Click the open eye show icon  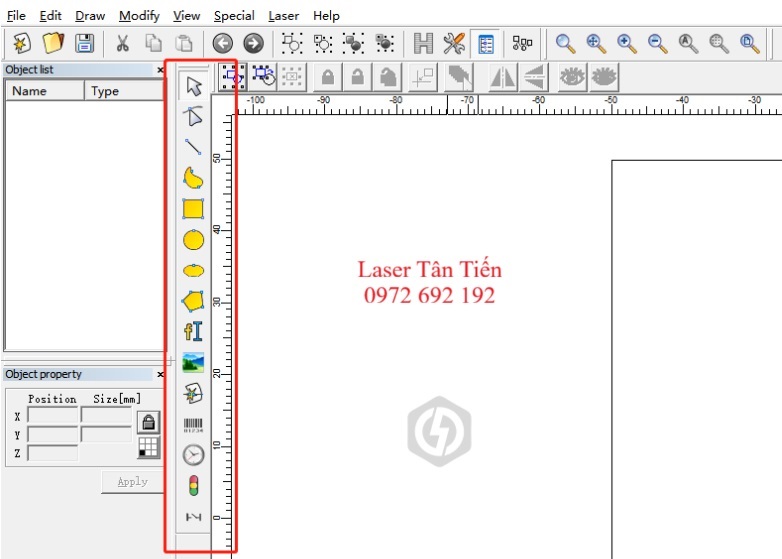pos(572,77)
